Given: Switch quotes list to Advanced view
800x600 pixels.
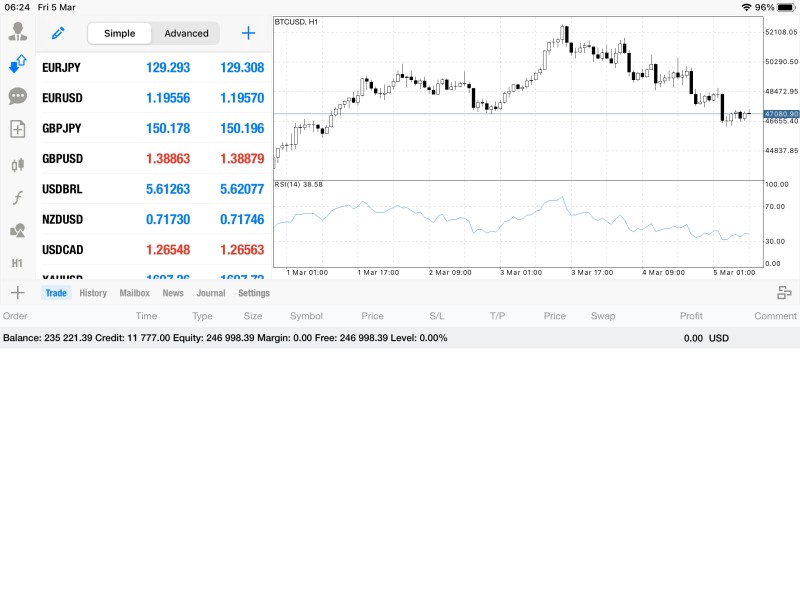Looking at the screenshot, I should tap(186, 33).
